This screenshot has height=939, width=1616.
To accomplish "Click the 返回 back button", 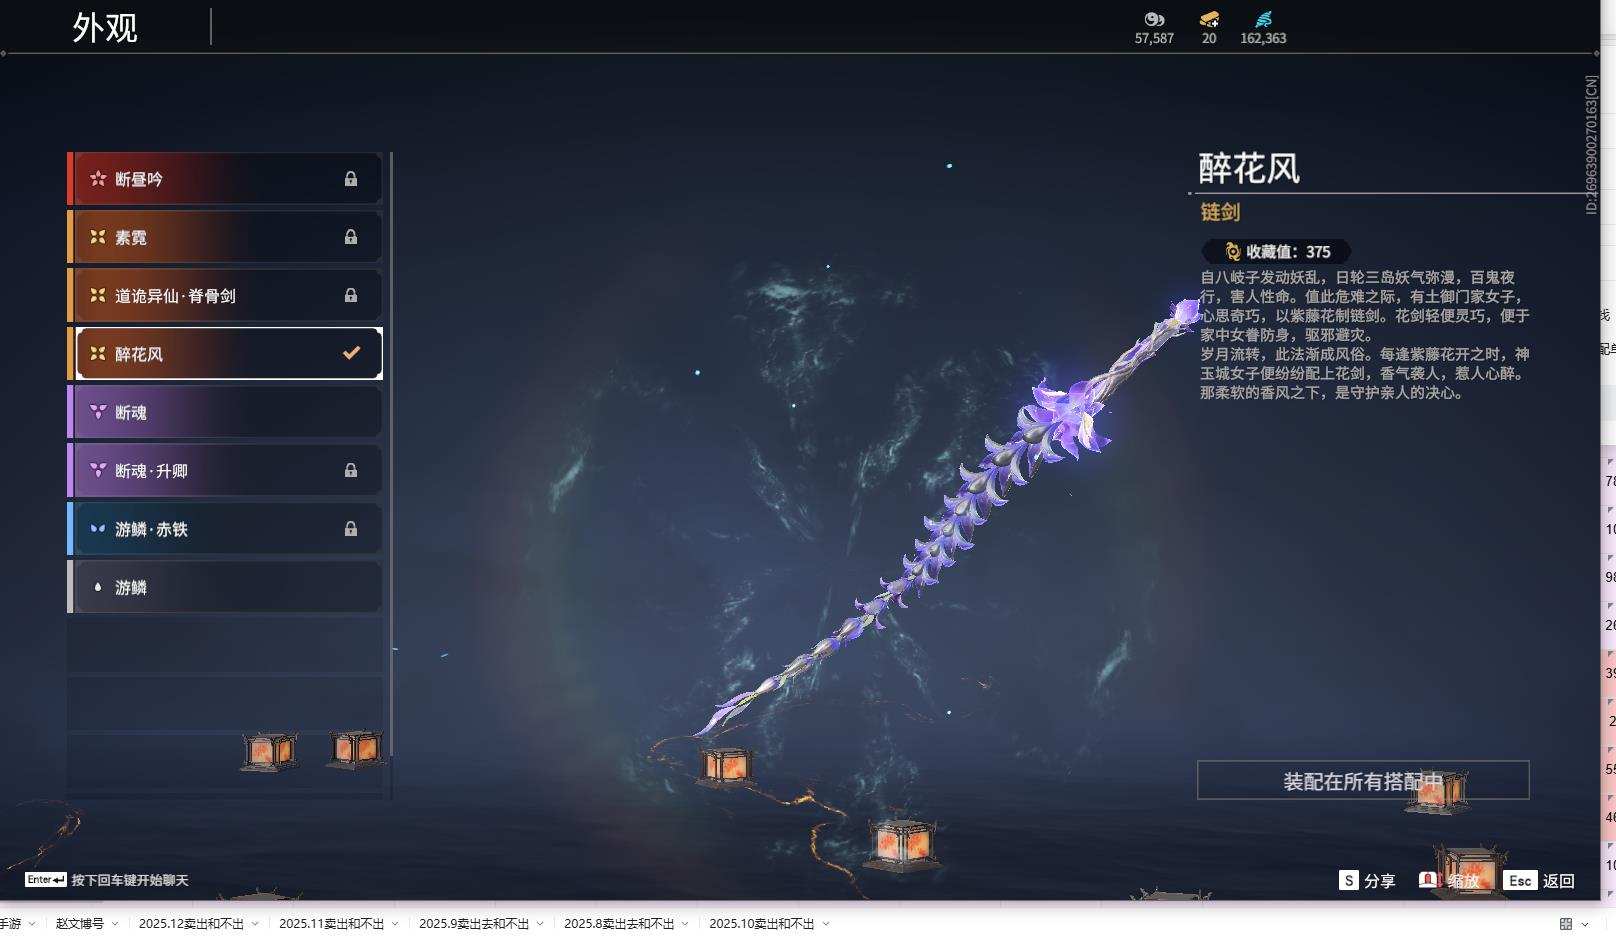I will click(x=1559, y=881).
